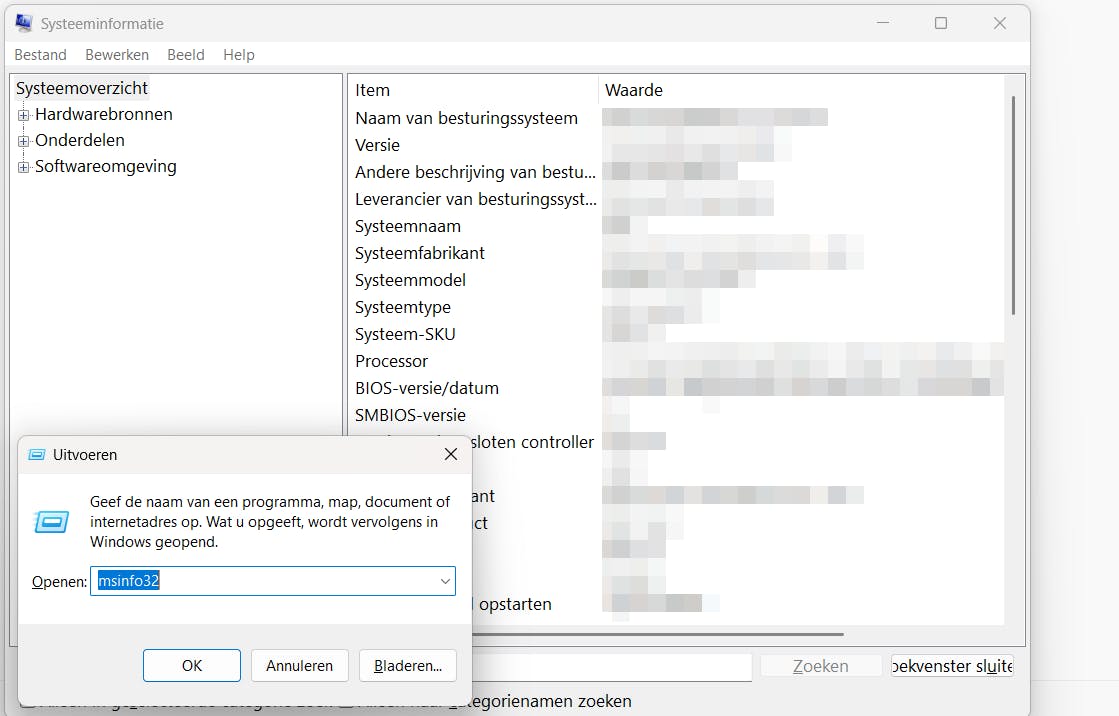Expand the Onderdelen tree node
This screenshot has width=1119, height=716.
pos(22,140)
